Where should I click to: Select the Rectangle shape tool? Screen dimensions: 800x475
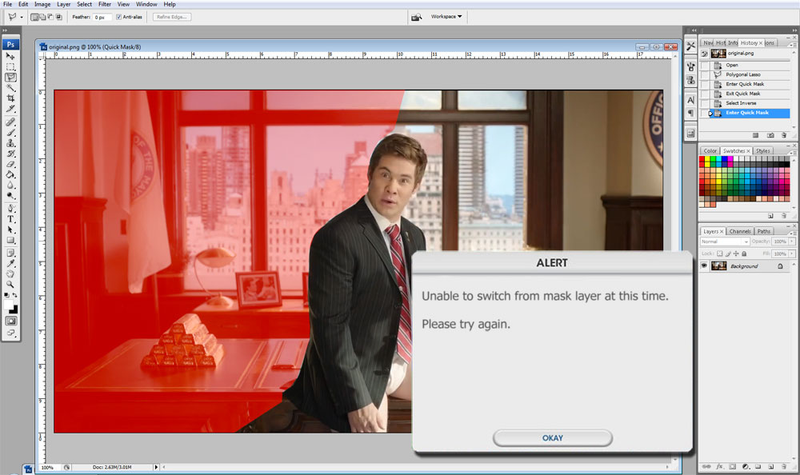click(11, 240)
